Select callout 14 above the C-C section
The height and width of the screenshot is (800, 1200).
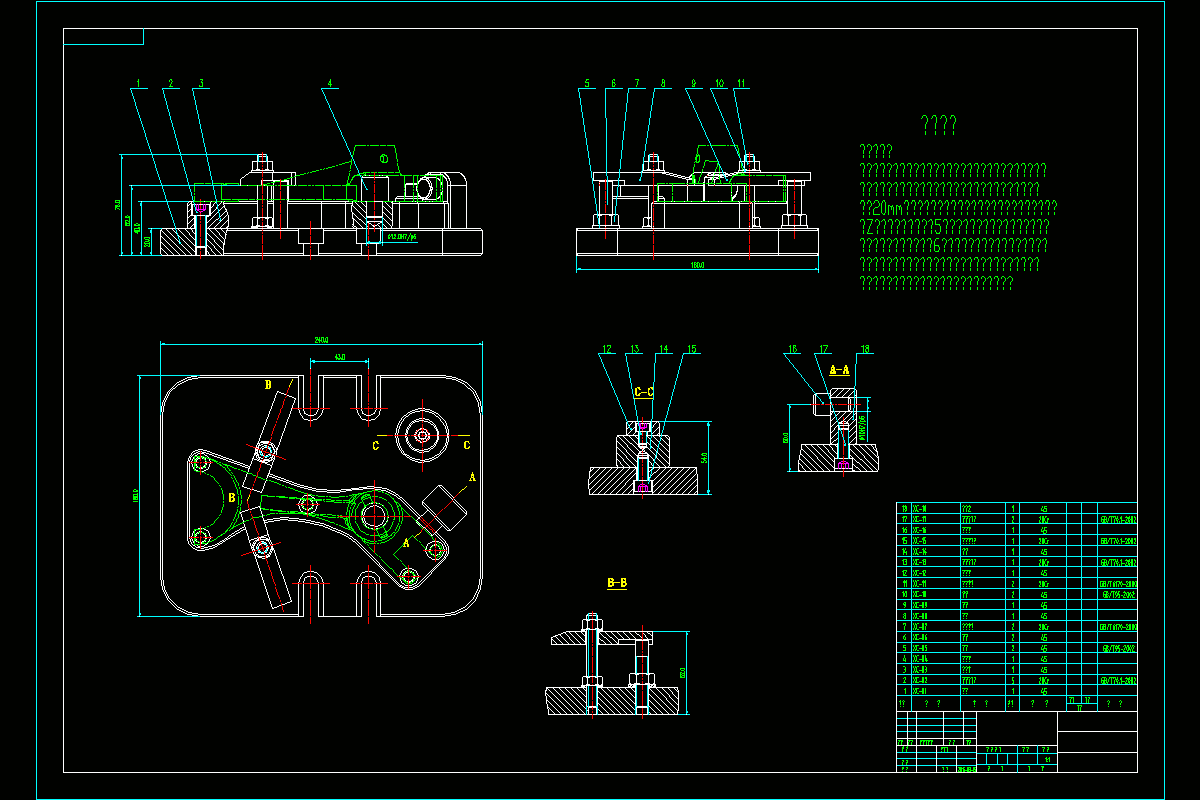(x=663, y=350)
